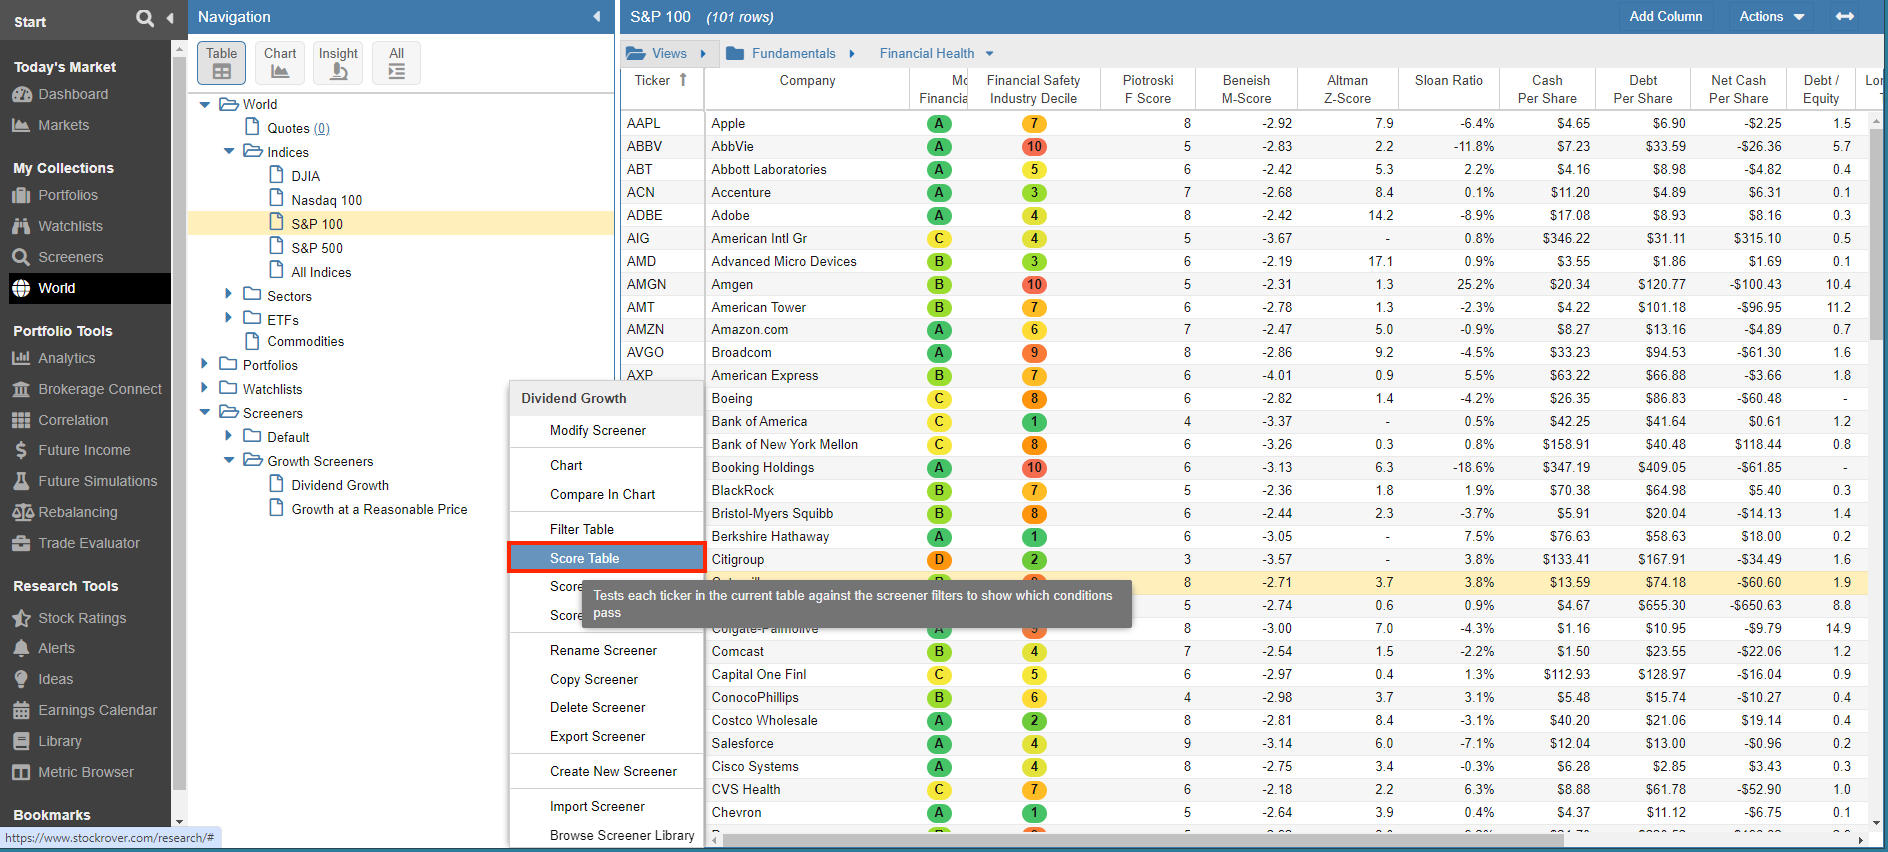The image size is (1888, 852).
Task: Expand the Sectors folder
Action: click(x=229, y=295)
